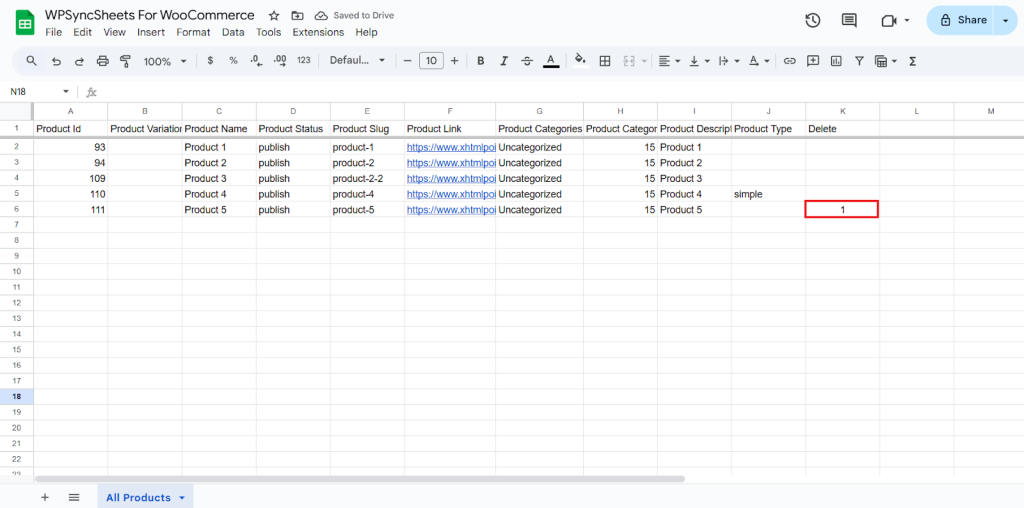Open the Edit menu

[82, 32]
